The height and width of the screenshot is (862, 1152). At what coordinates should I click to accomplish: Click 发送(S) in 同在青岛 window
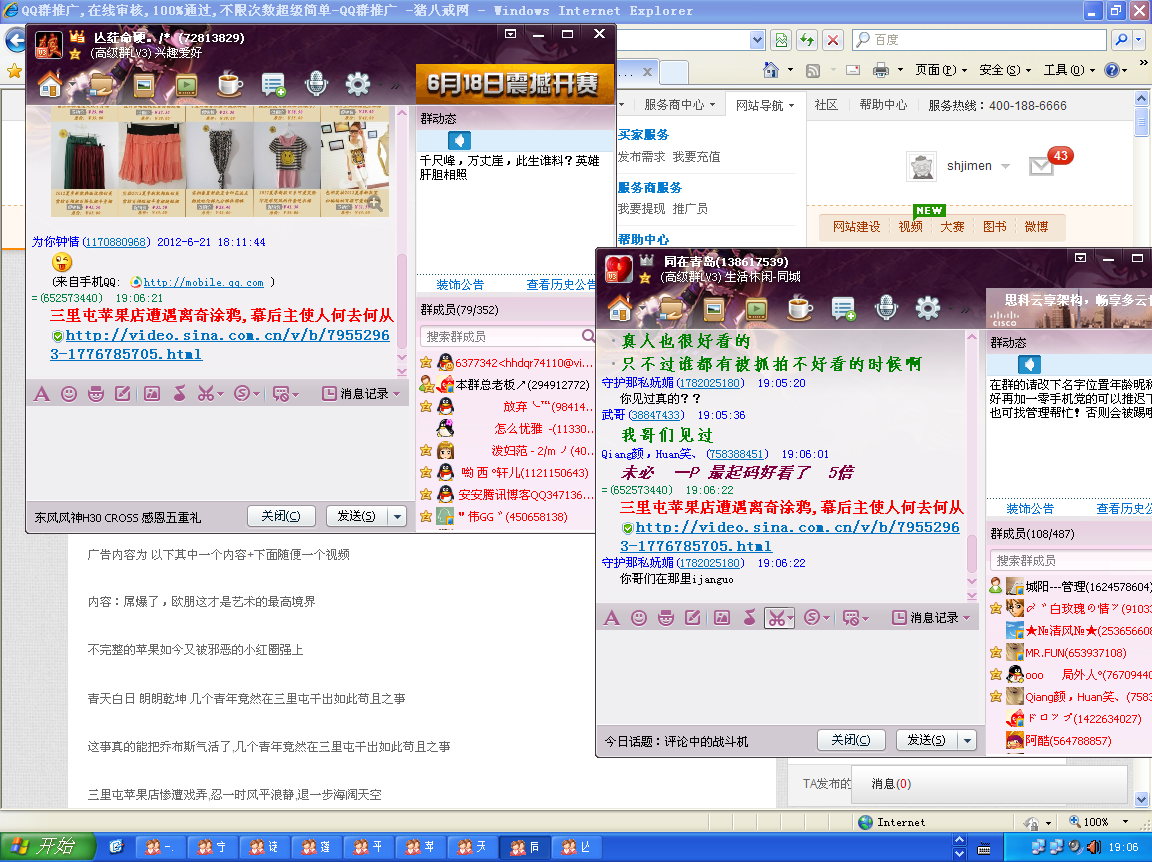point(927,740)
